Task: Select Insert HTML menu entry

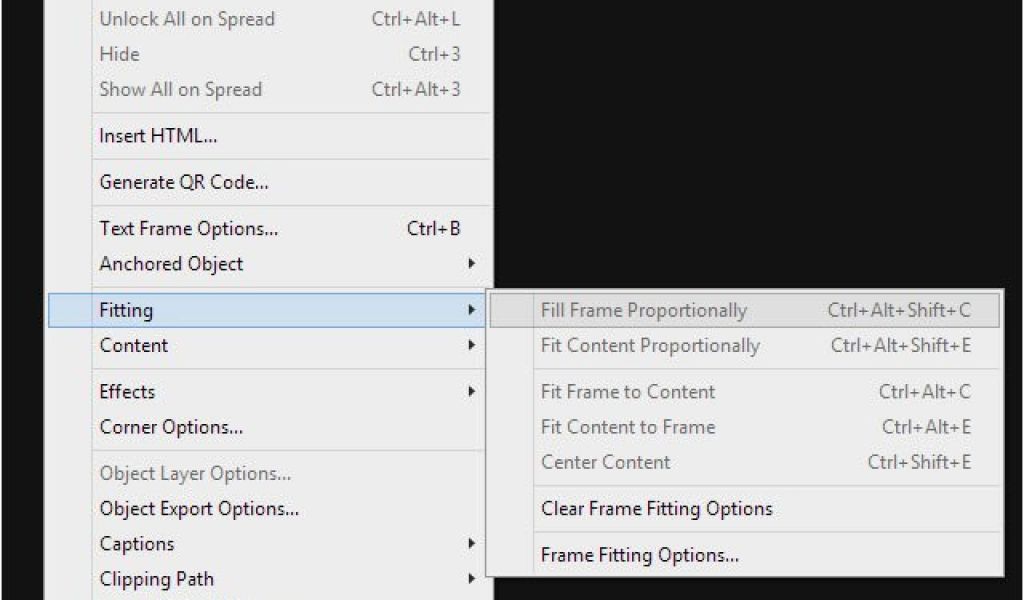Action: click(x=158, y=136)
